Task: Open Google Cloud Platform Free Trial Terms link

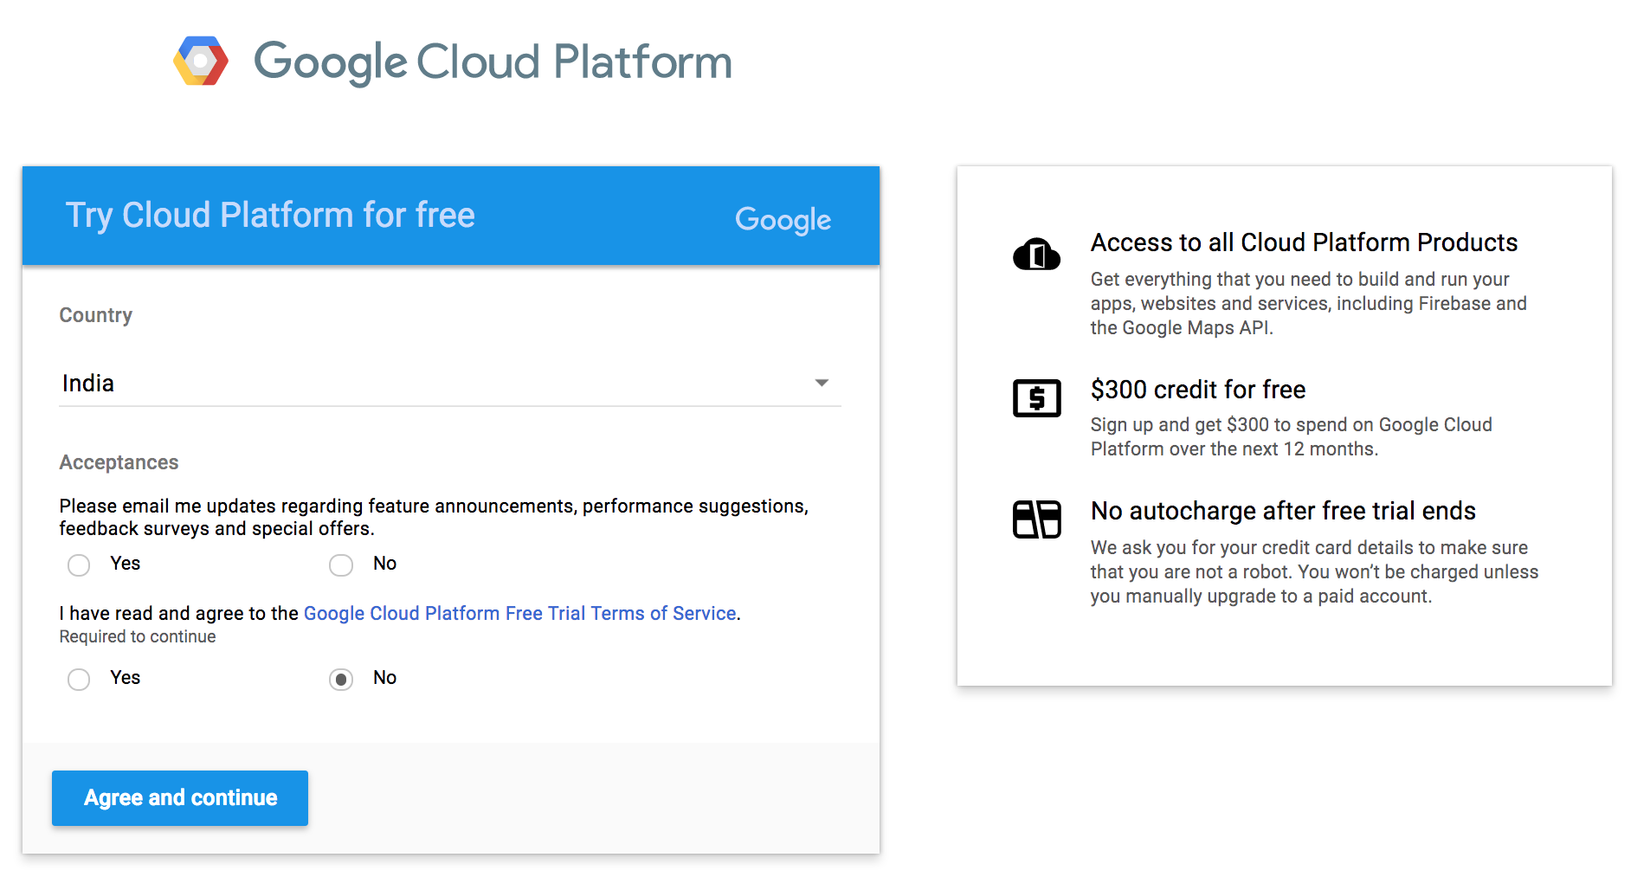Action: coord(519,613)
